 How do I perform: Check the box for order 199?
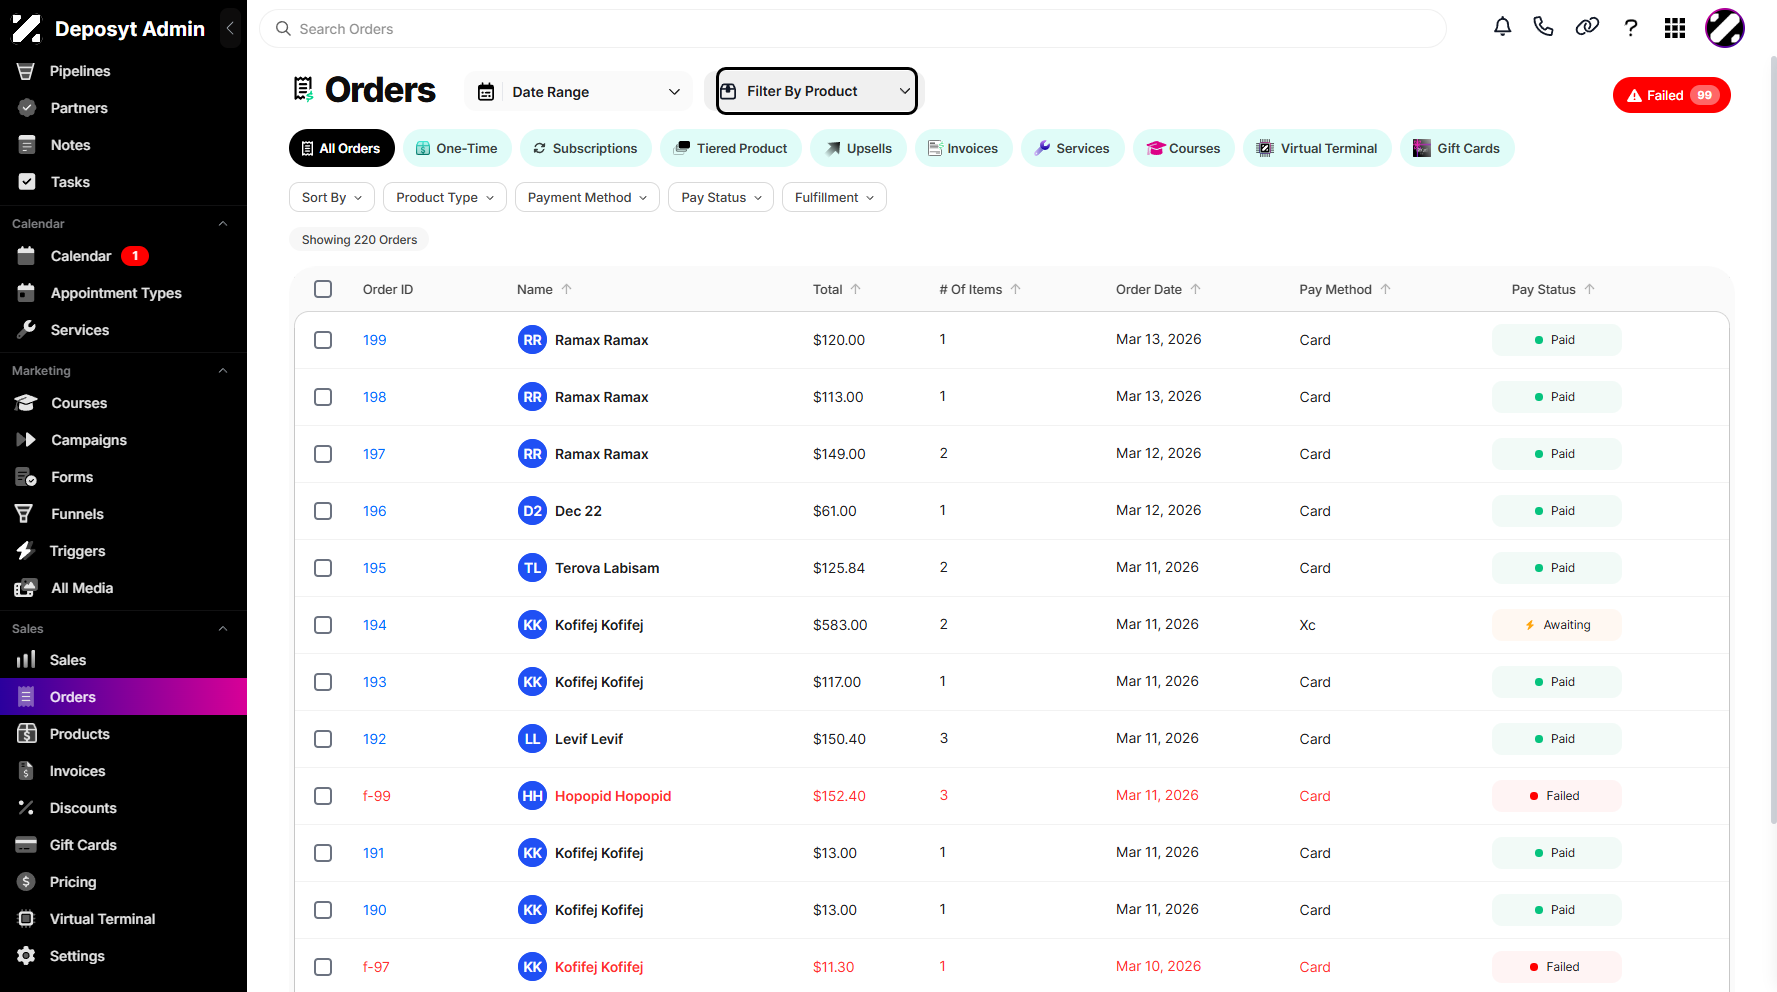click(323, 340)
